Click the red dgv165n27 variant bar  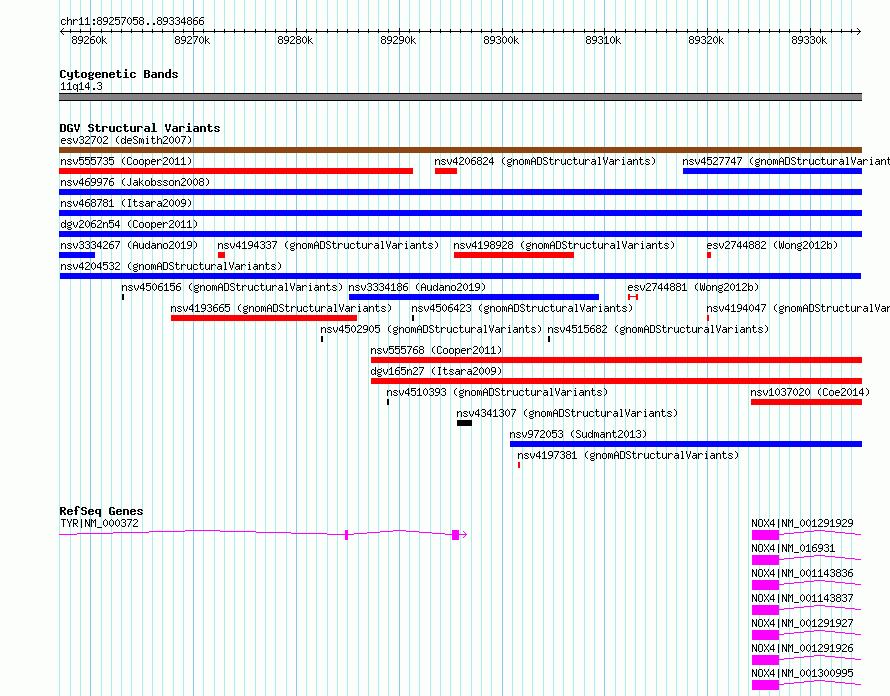pos(616,381)
